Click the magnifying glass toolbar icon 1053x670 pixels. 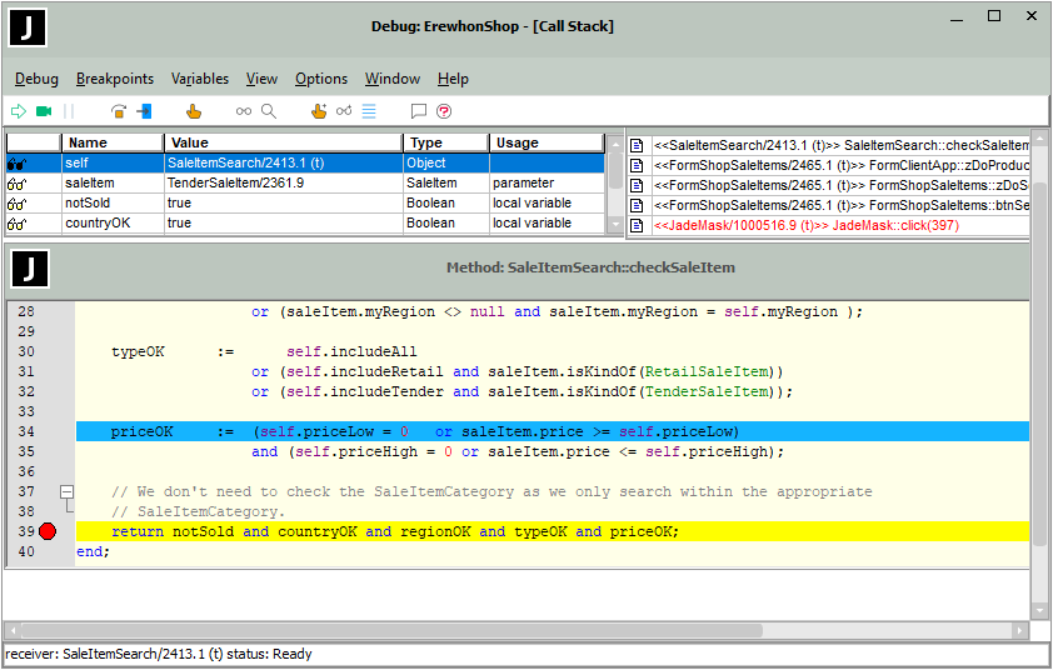click(269, 111)
